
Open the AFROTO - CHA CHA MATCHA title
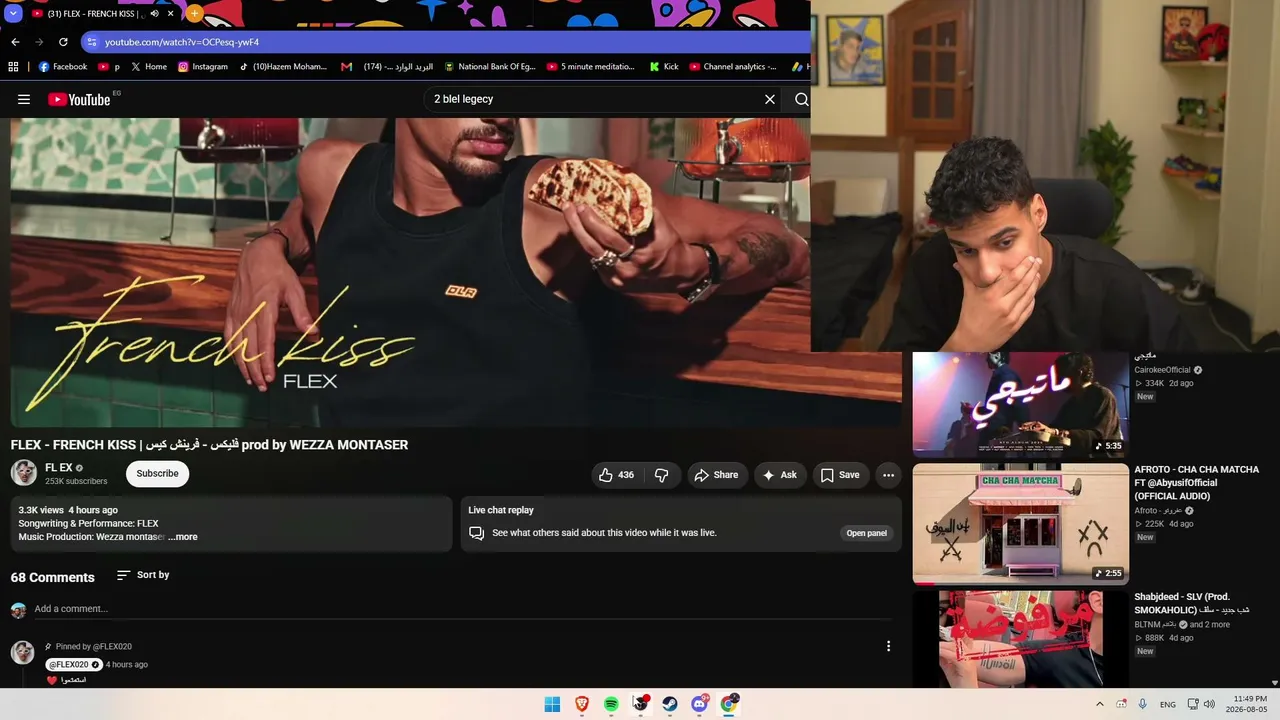[x=1196, y=483]
